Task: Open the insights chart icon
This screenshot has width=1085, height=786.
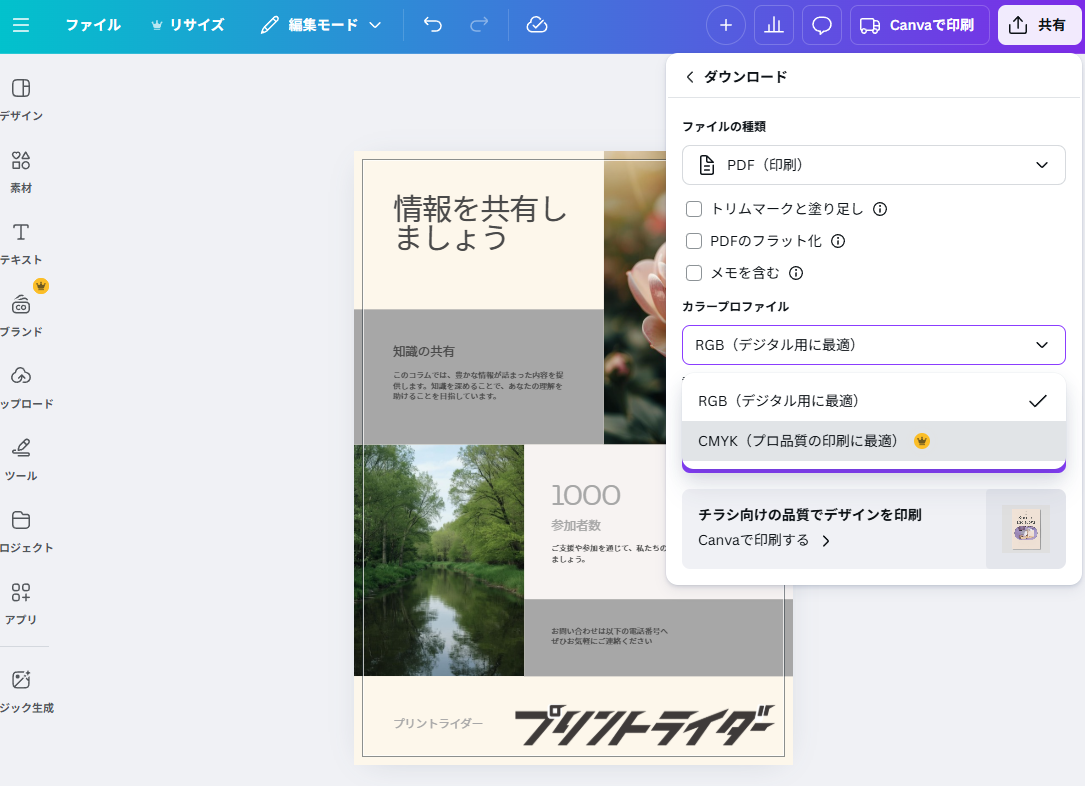Action: [773, 25]
